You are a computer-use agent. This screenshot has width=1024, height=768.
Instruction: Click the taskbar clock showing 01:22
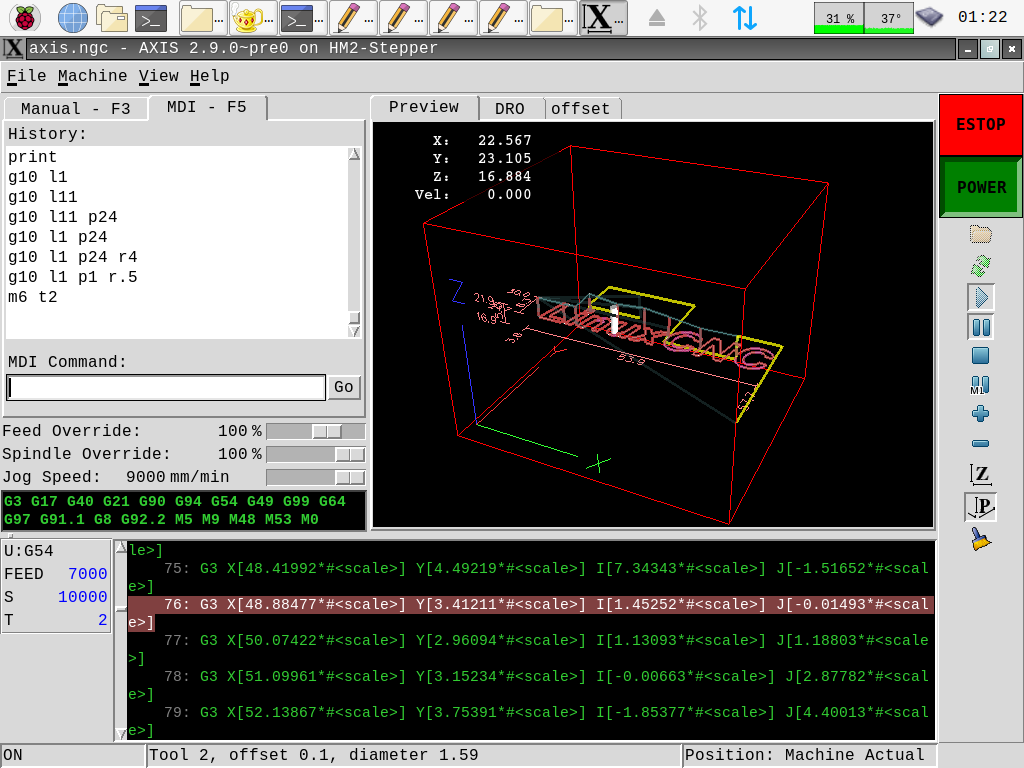pyautogui.click(x=982, y=17)
